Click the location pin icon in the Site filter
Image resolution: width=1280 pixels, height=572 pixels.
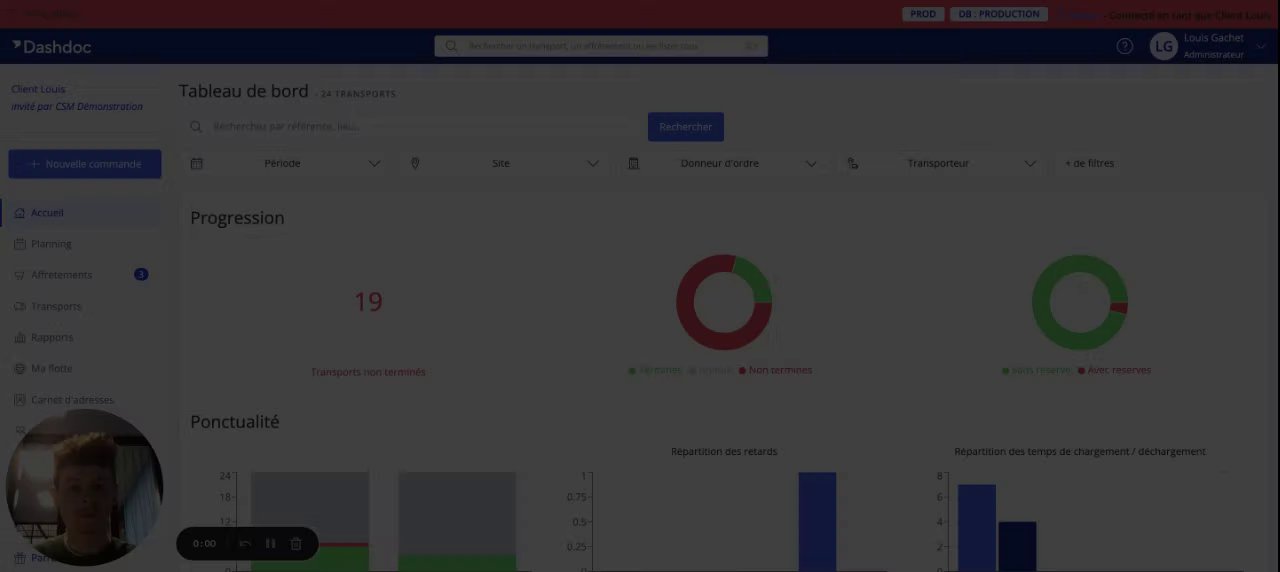[x=415, y=163]
